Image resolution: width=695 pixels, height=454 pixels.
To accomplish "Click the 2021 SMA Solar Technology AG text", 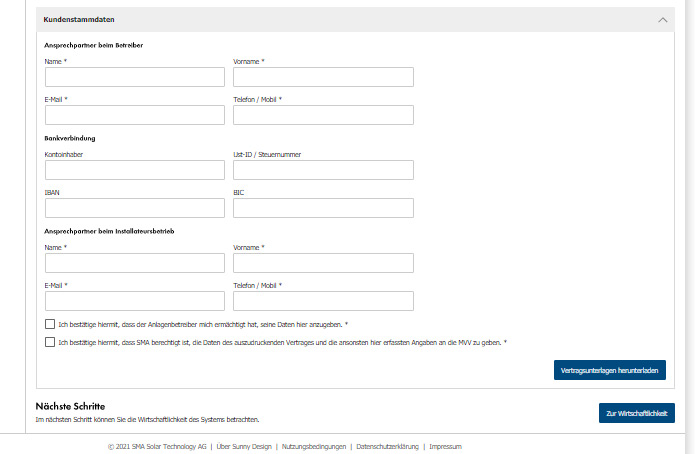I will pos(157,446).
